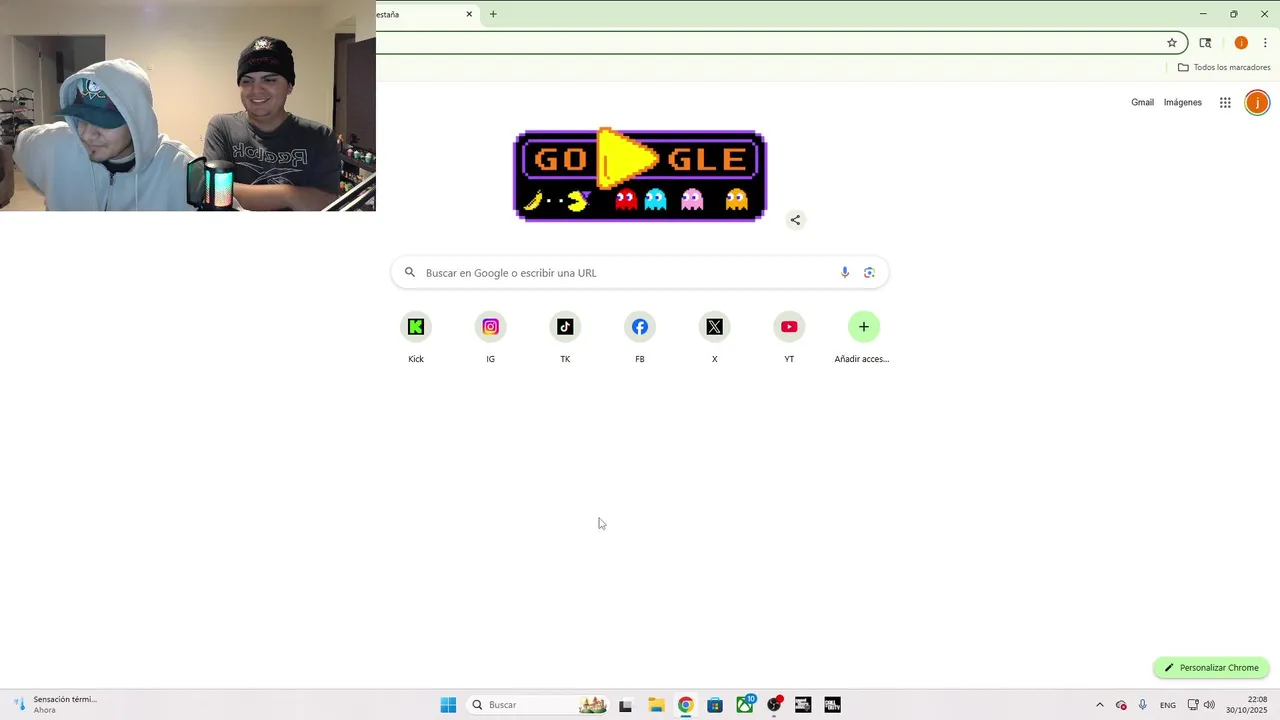Start voice search with the microphone icon
Image resolution: width=1280 pixels, height=720 pixels.
pyautogui.click(x=845, y=273)
